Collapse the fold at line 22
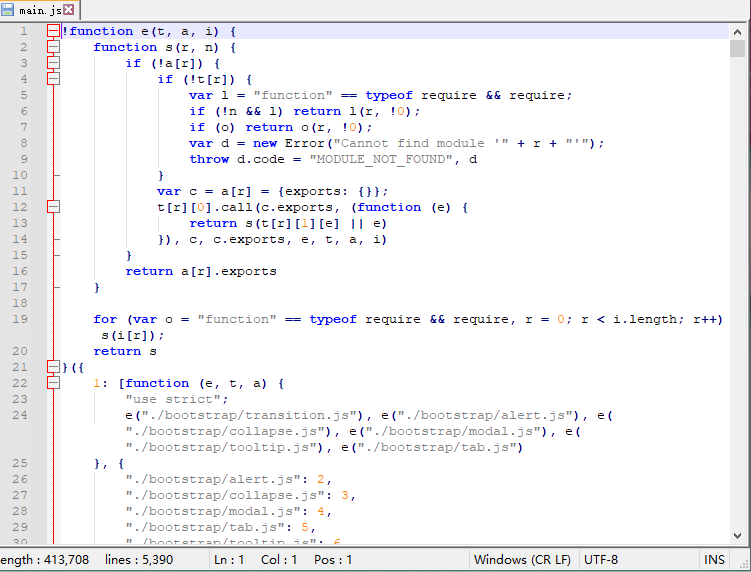The image size is (751, 572). click(x=53, y=383)
